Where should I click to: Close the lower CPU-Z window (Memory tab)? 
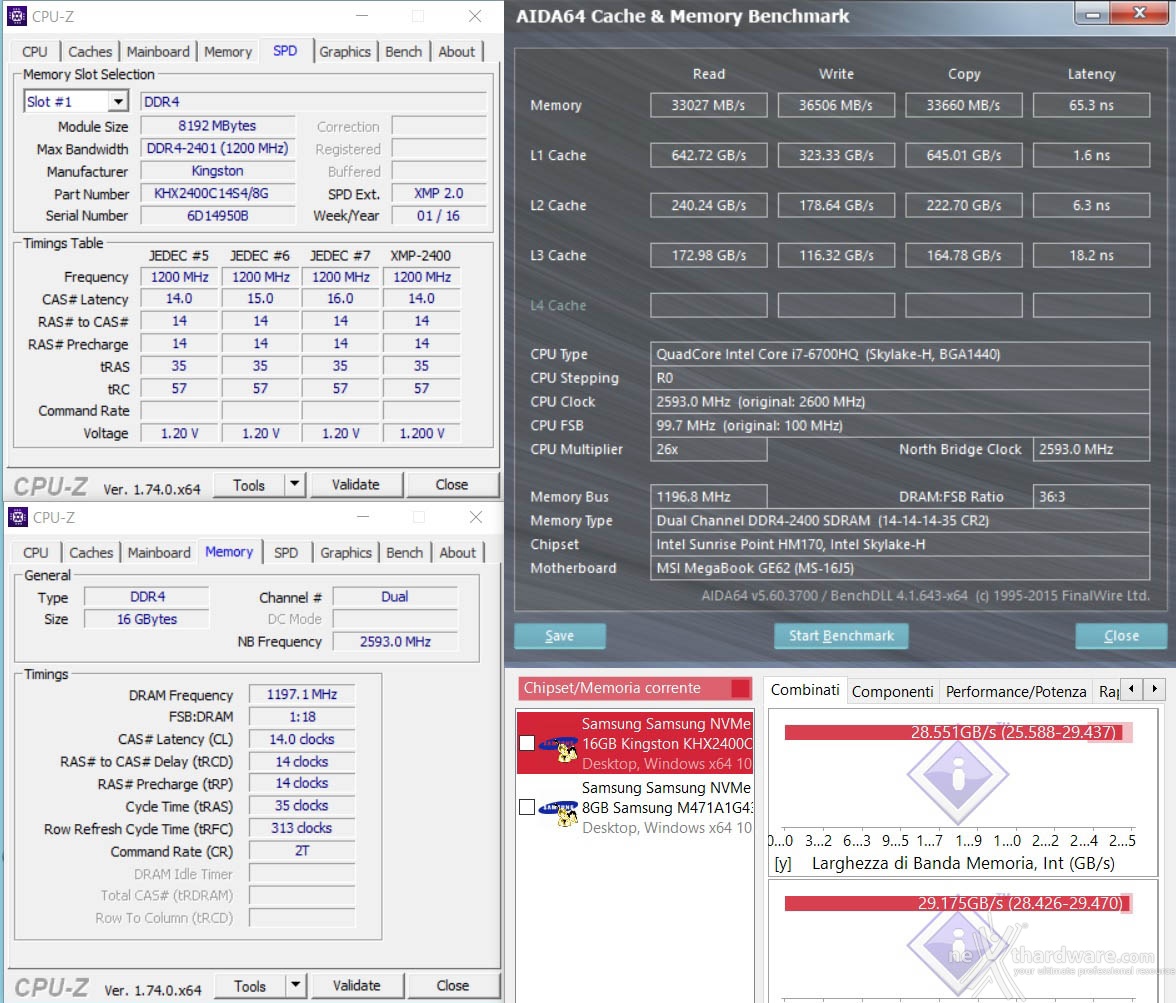coord(476,517)
